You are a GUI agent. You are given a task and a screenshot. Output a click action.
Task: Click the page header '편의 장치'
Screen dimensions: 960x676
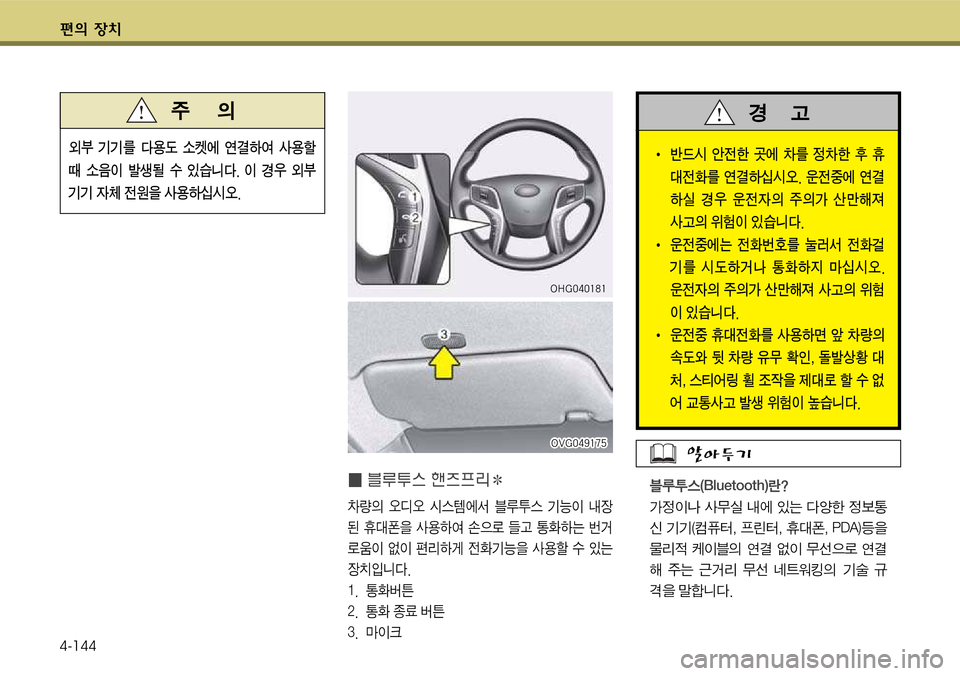point(91,29)
